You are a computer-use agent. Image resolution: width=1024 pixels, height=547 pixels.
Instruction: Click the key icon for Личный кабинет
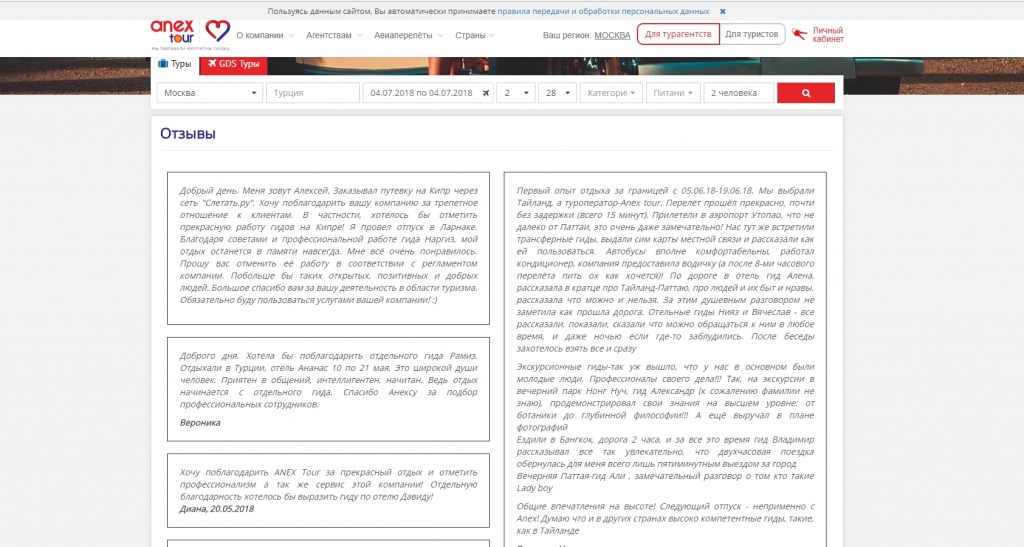tap(799, 34)
